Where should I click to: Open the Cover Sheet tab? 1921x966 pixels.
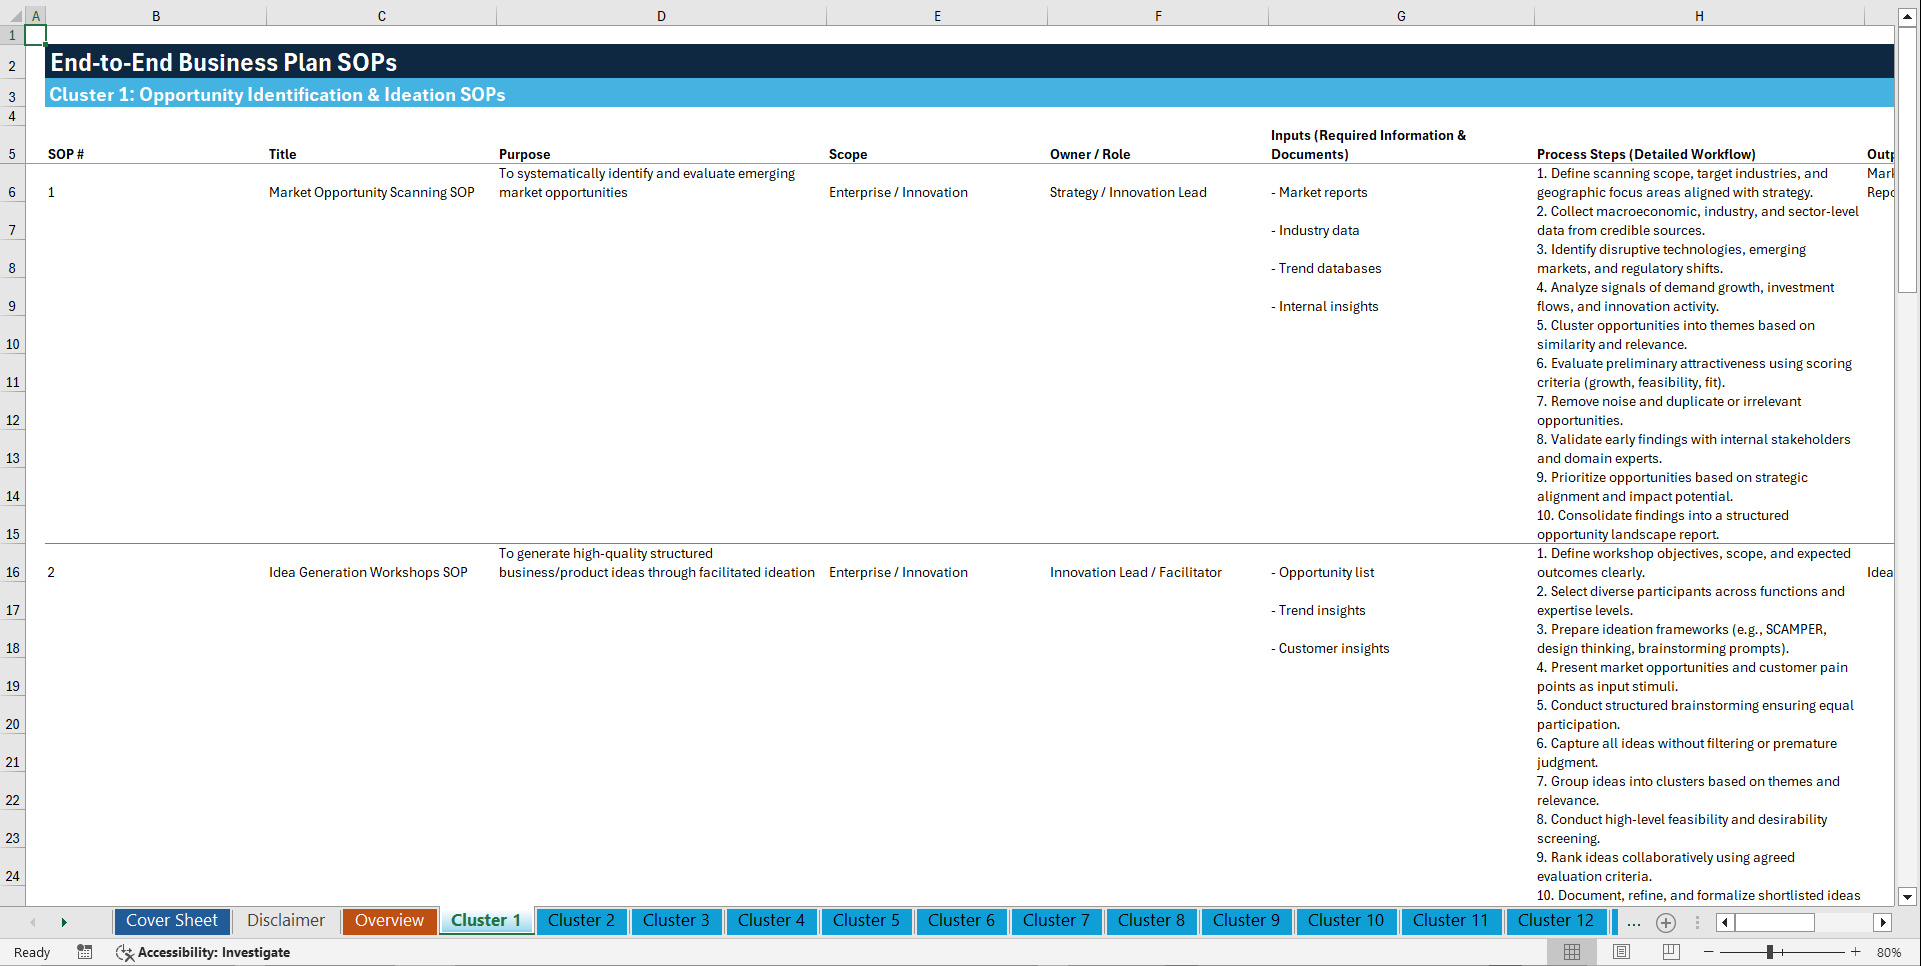click(x=172, y=921)
